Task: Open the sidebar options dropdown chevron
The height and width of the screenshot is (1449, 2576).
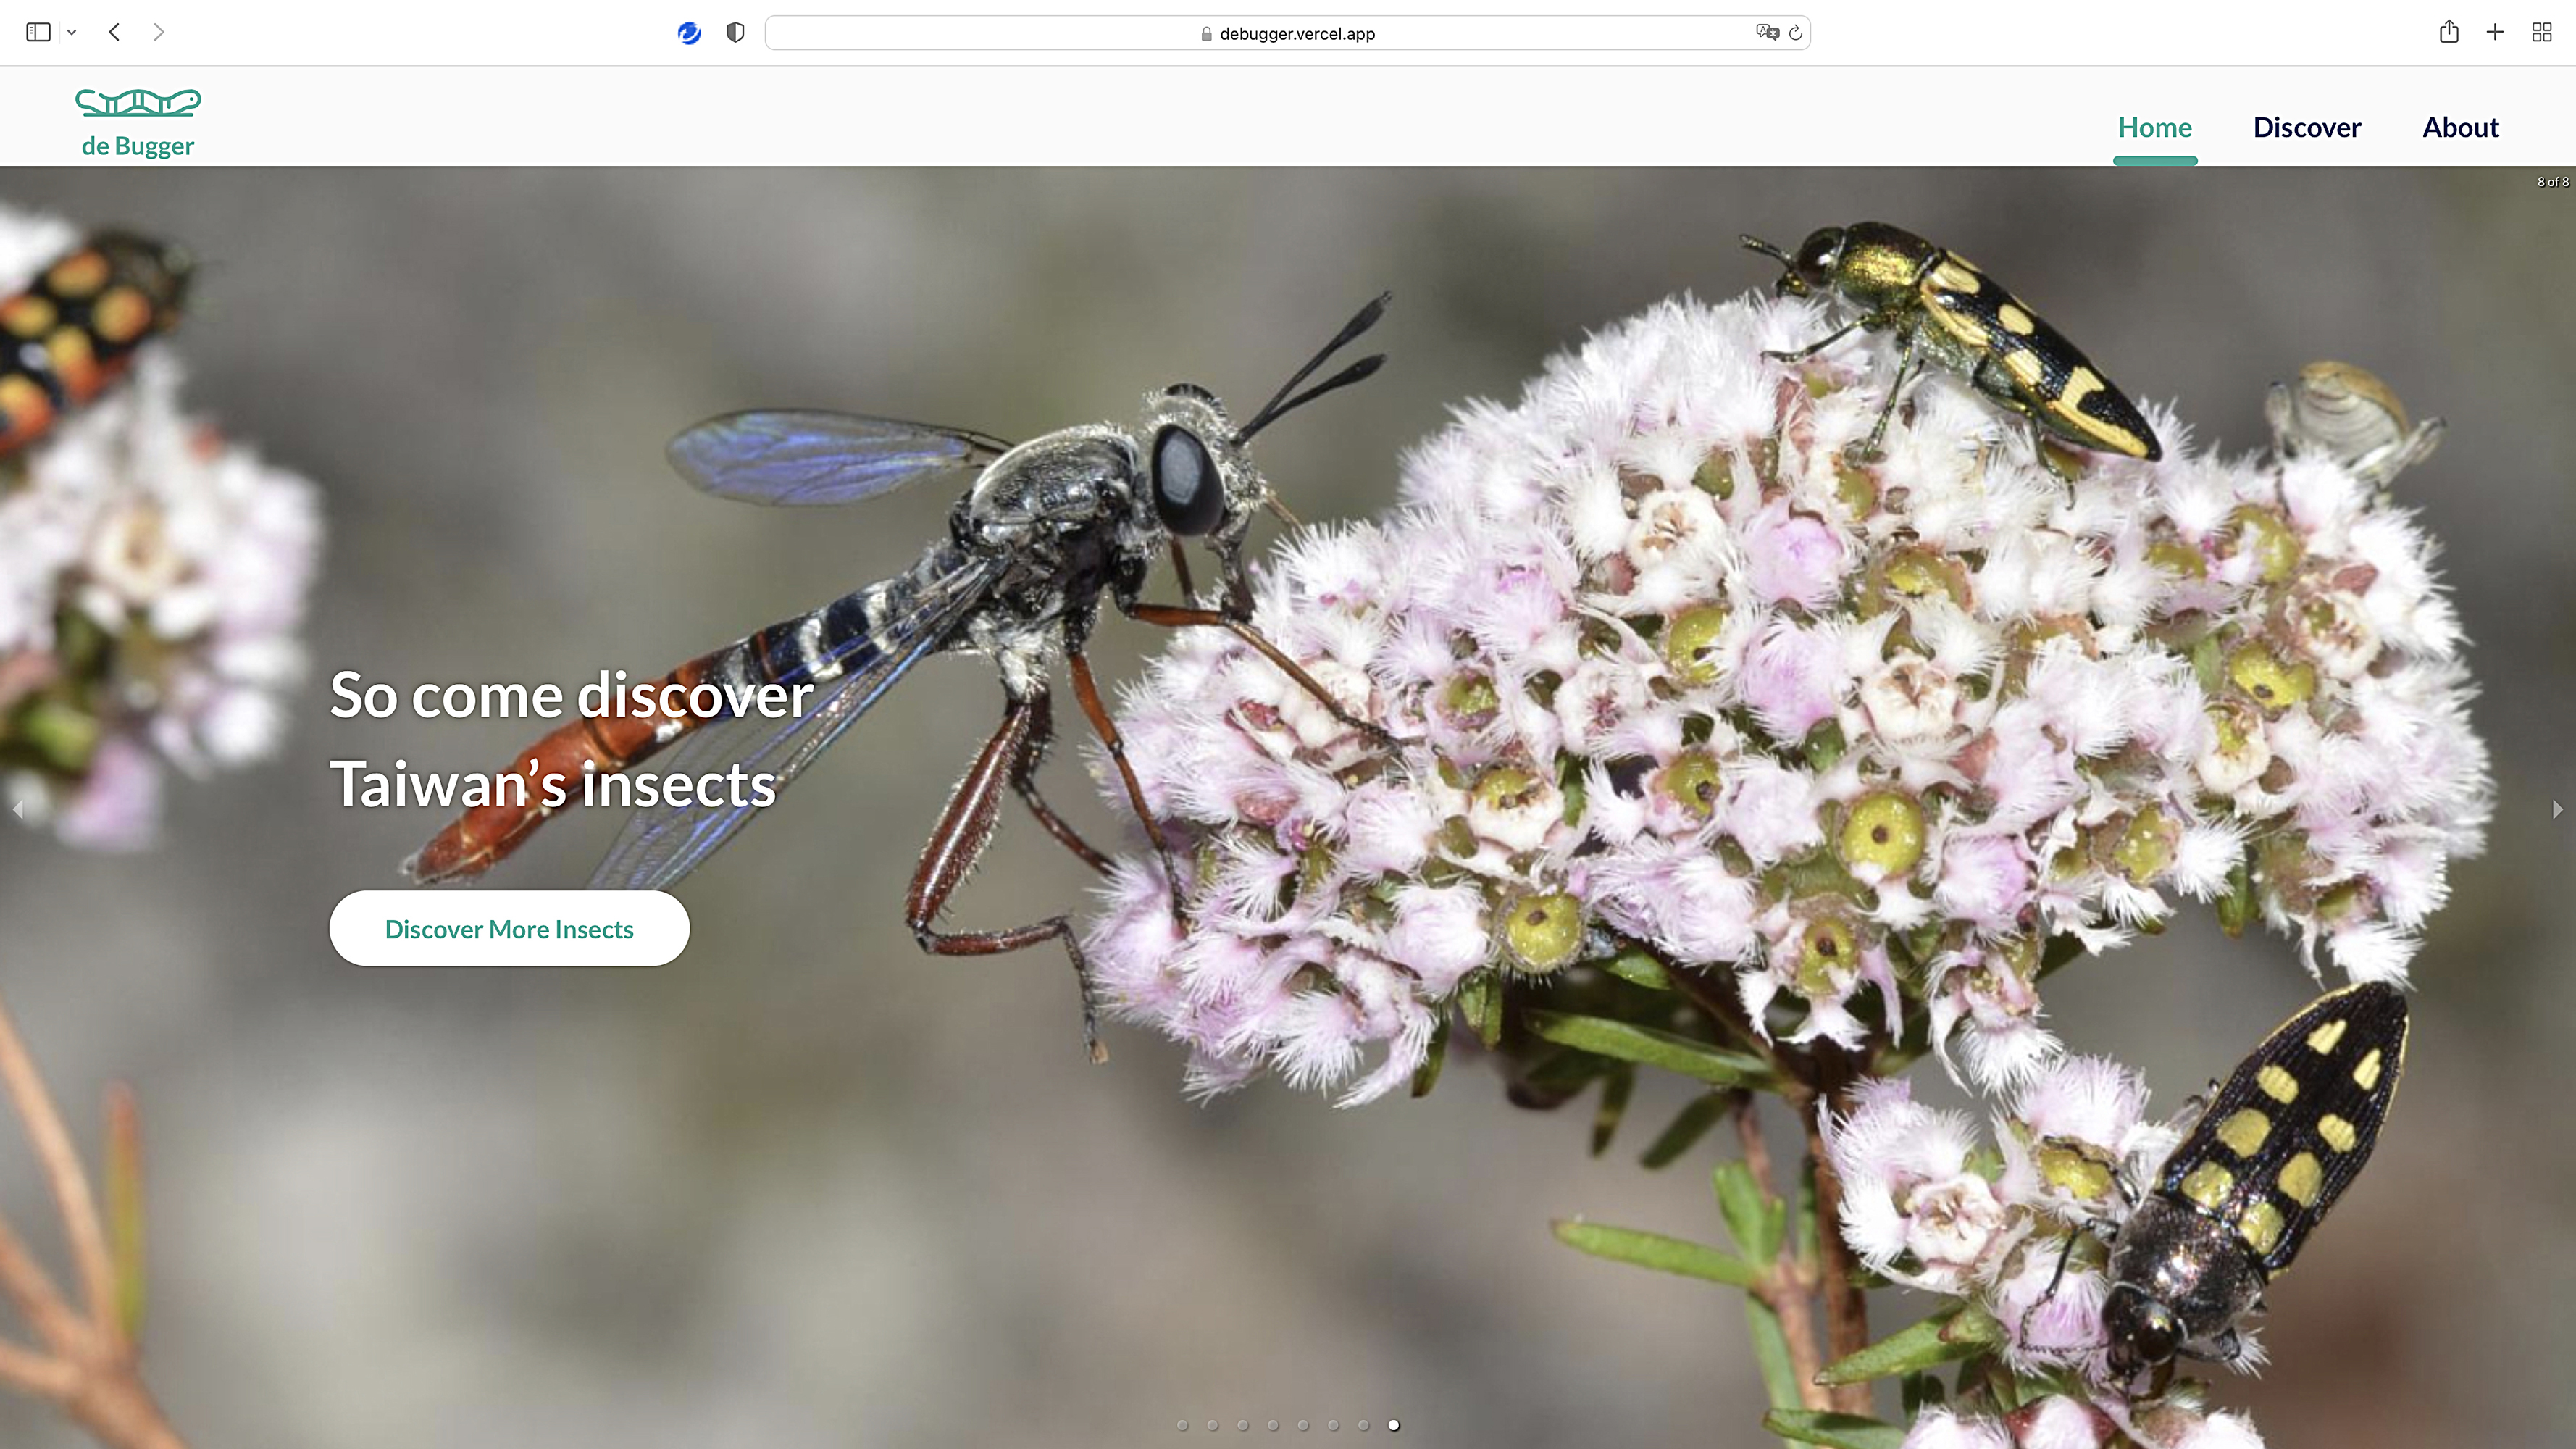Action: 72,32
